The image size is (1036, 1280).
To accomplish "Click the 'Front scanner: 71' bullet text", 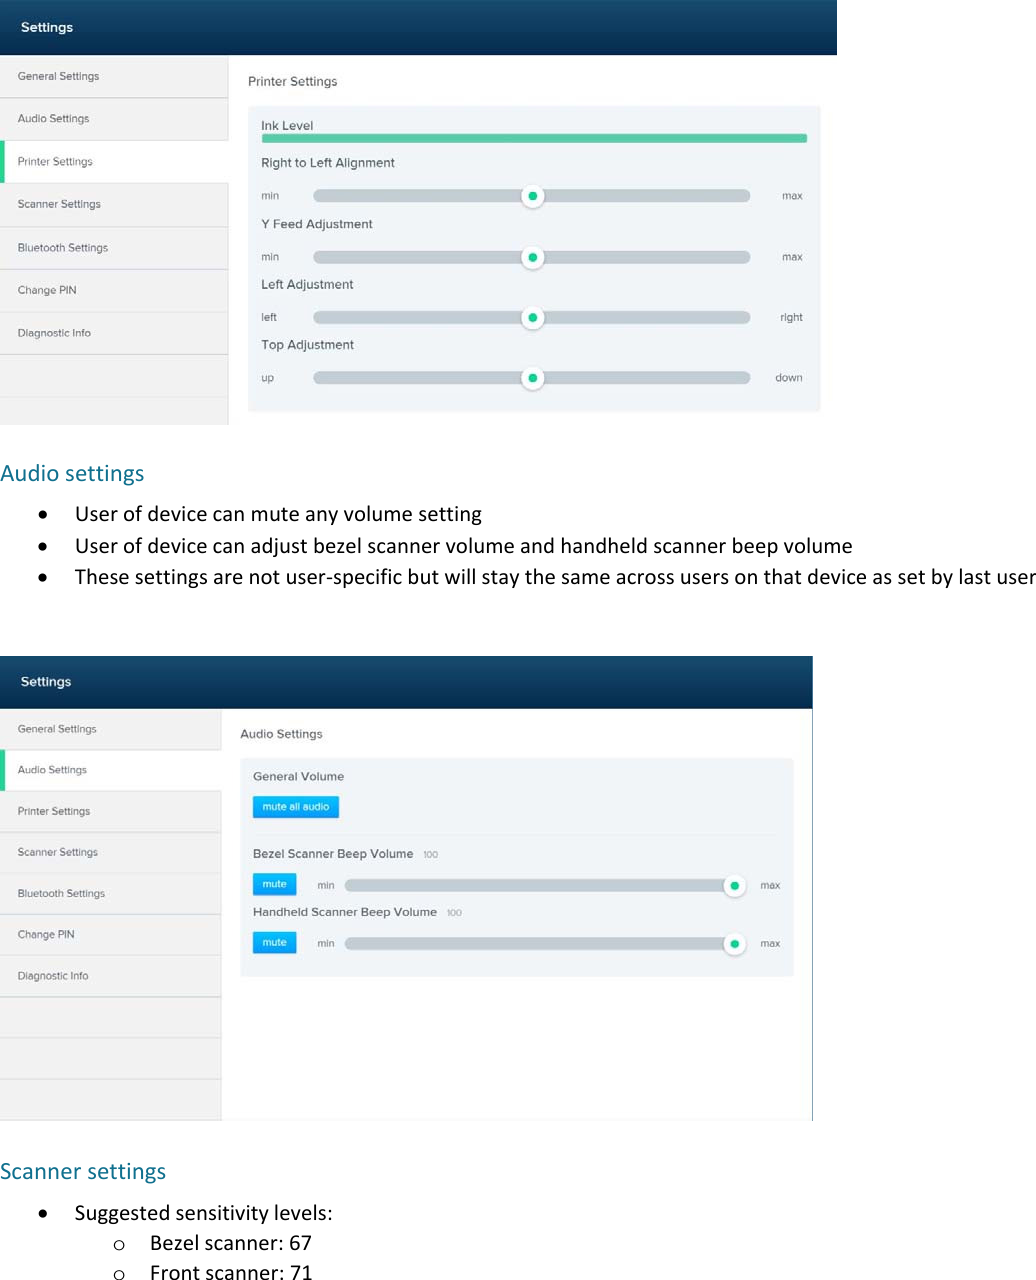I will coord(231,1272).
